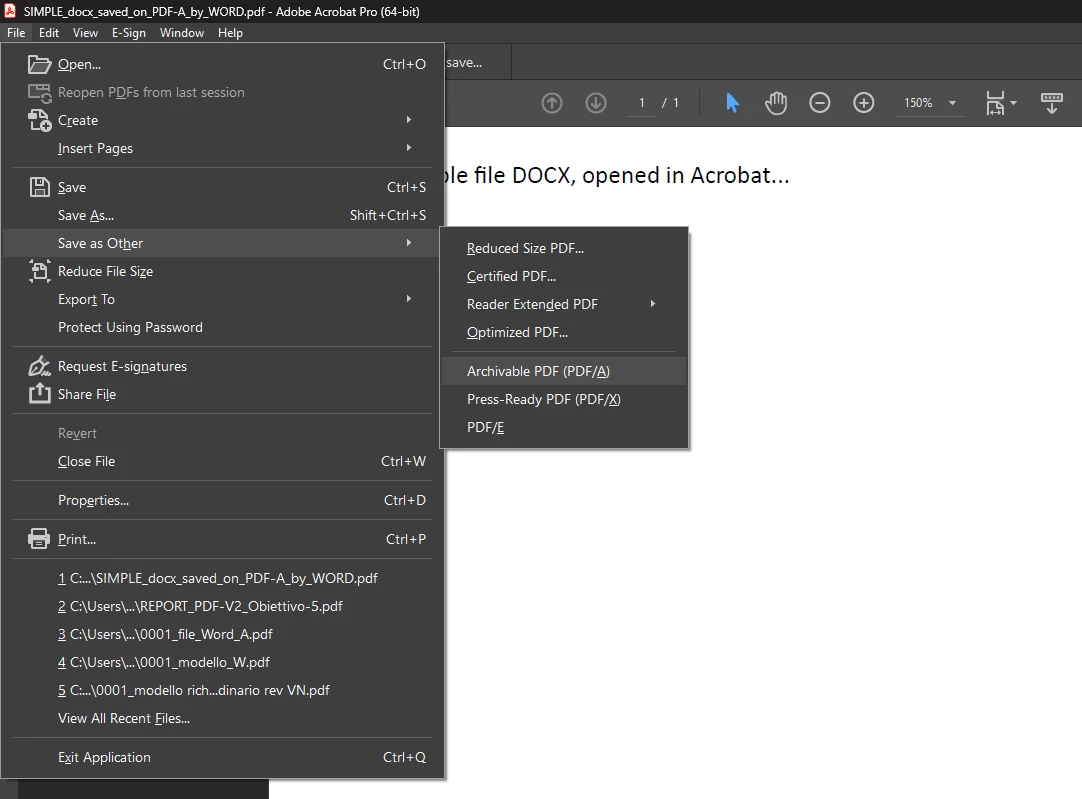Click the Create PDF icon
The image size is (1082, 799).
(39, 120)
